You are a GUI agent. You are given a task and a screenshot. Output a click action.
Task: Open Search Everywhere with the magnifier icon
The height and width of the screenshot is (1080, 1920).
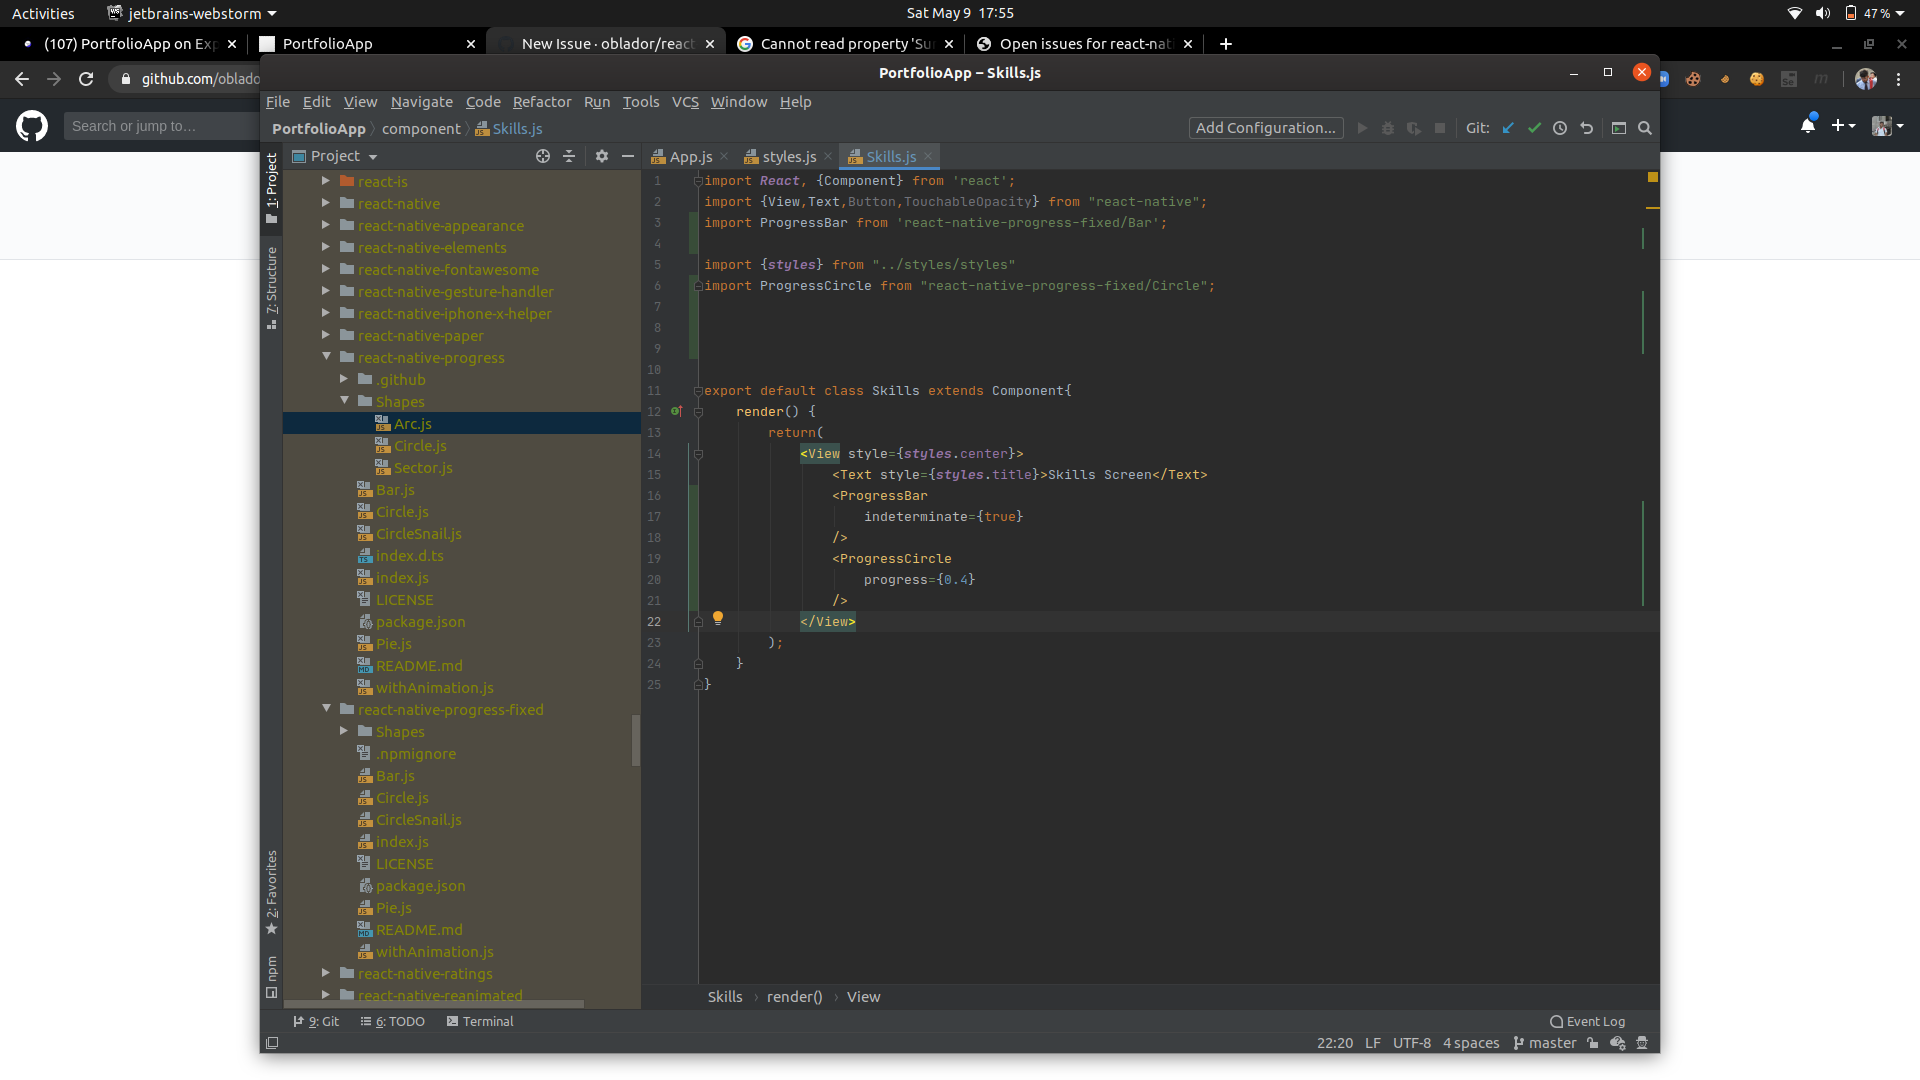point(1645,128)
